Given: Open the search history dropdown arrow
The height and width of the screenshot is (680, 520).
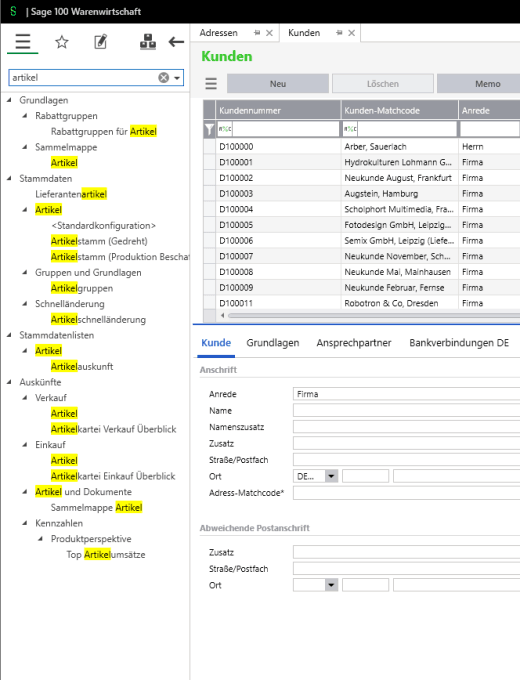Looking at the screenshot, I should point(177,78).
